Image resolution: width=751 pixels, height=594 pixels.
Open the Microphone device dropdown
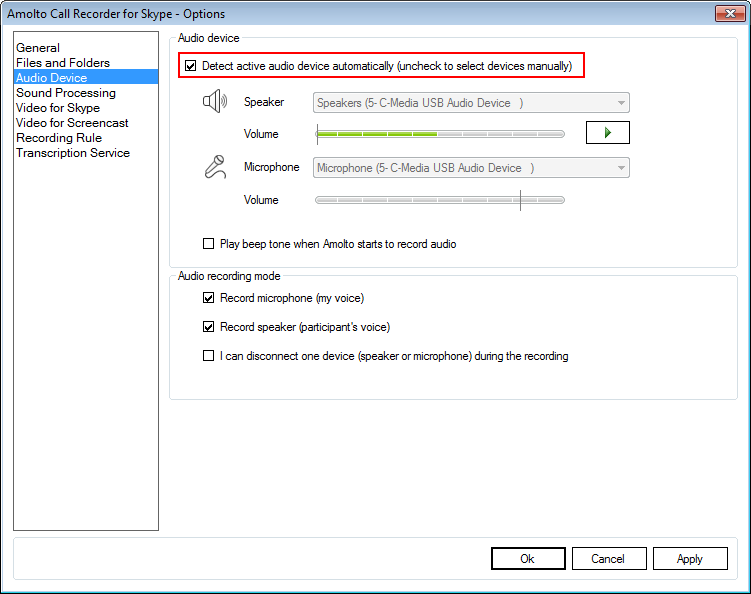coord(471,168)
